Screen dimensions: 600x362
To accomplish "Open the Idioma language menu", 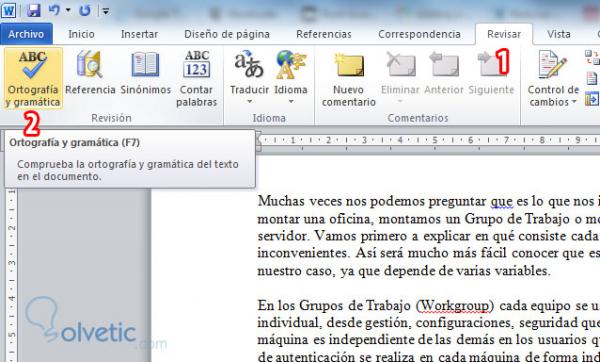I will click(291, 77).
